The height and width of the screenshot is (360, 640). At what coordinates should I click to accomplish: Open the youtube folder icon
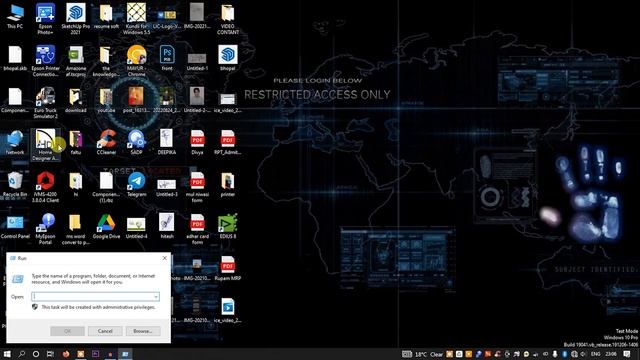[x=106, y=100]
